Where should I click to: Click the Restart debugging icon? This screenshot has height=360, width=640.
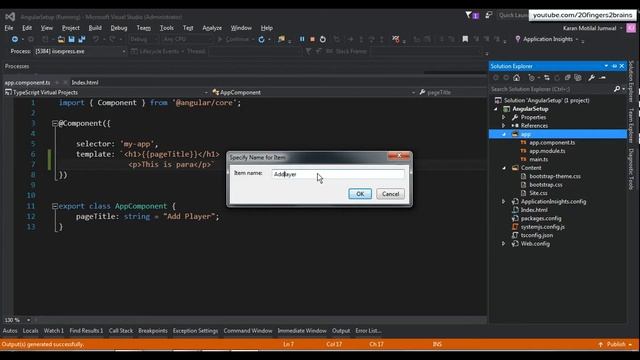(x=323, y=39)
